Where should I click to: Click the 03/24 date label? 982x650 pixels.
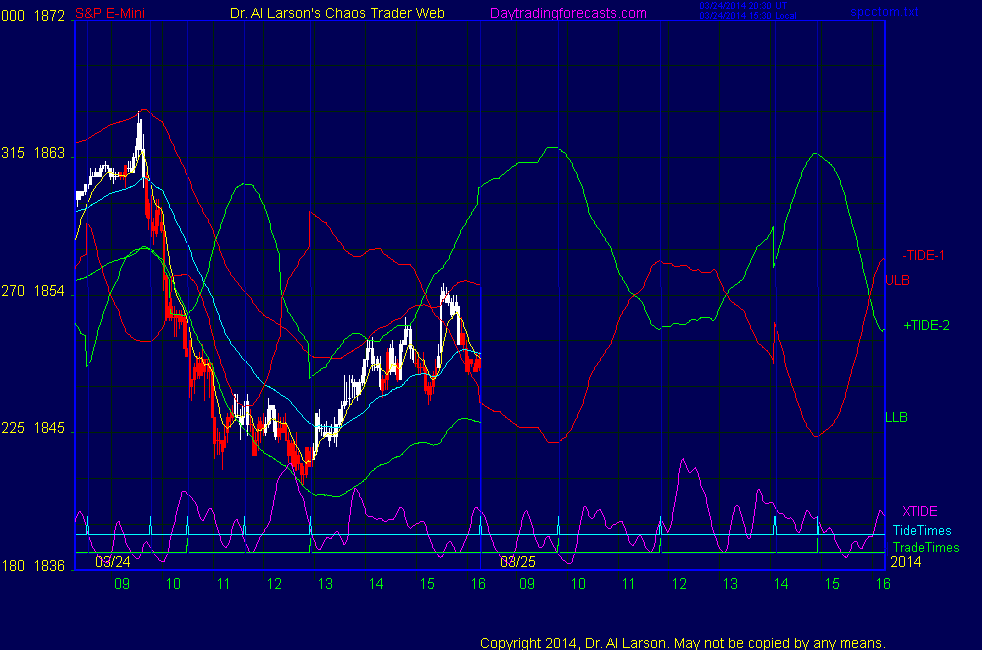113,562
